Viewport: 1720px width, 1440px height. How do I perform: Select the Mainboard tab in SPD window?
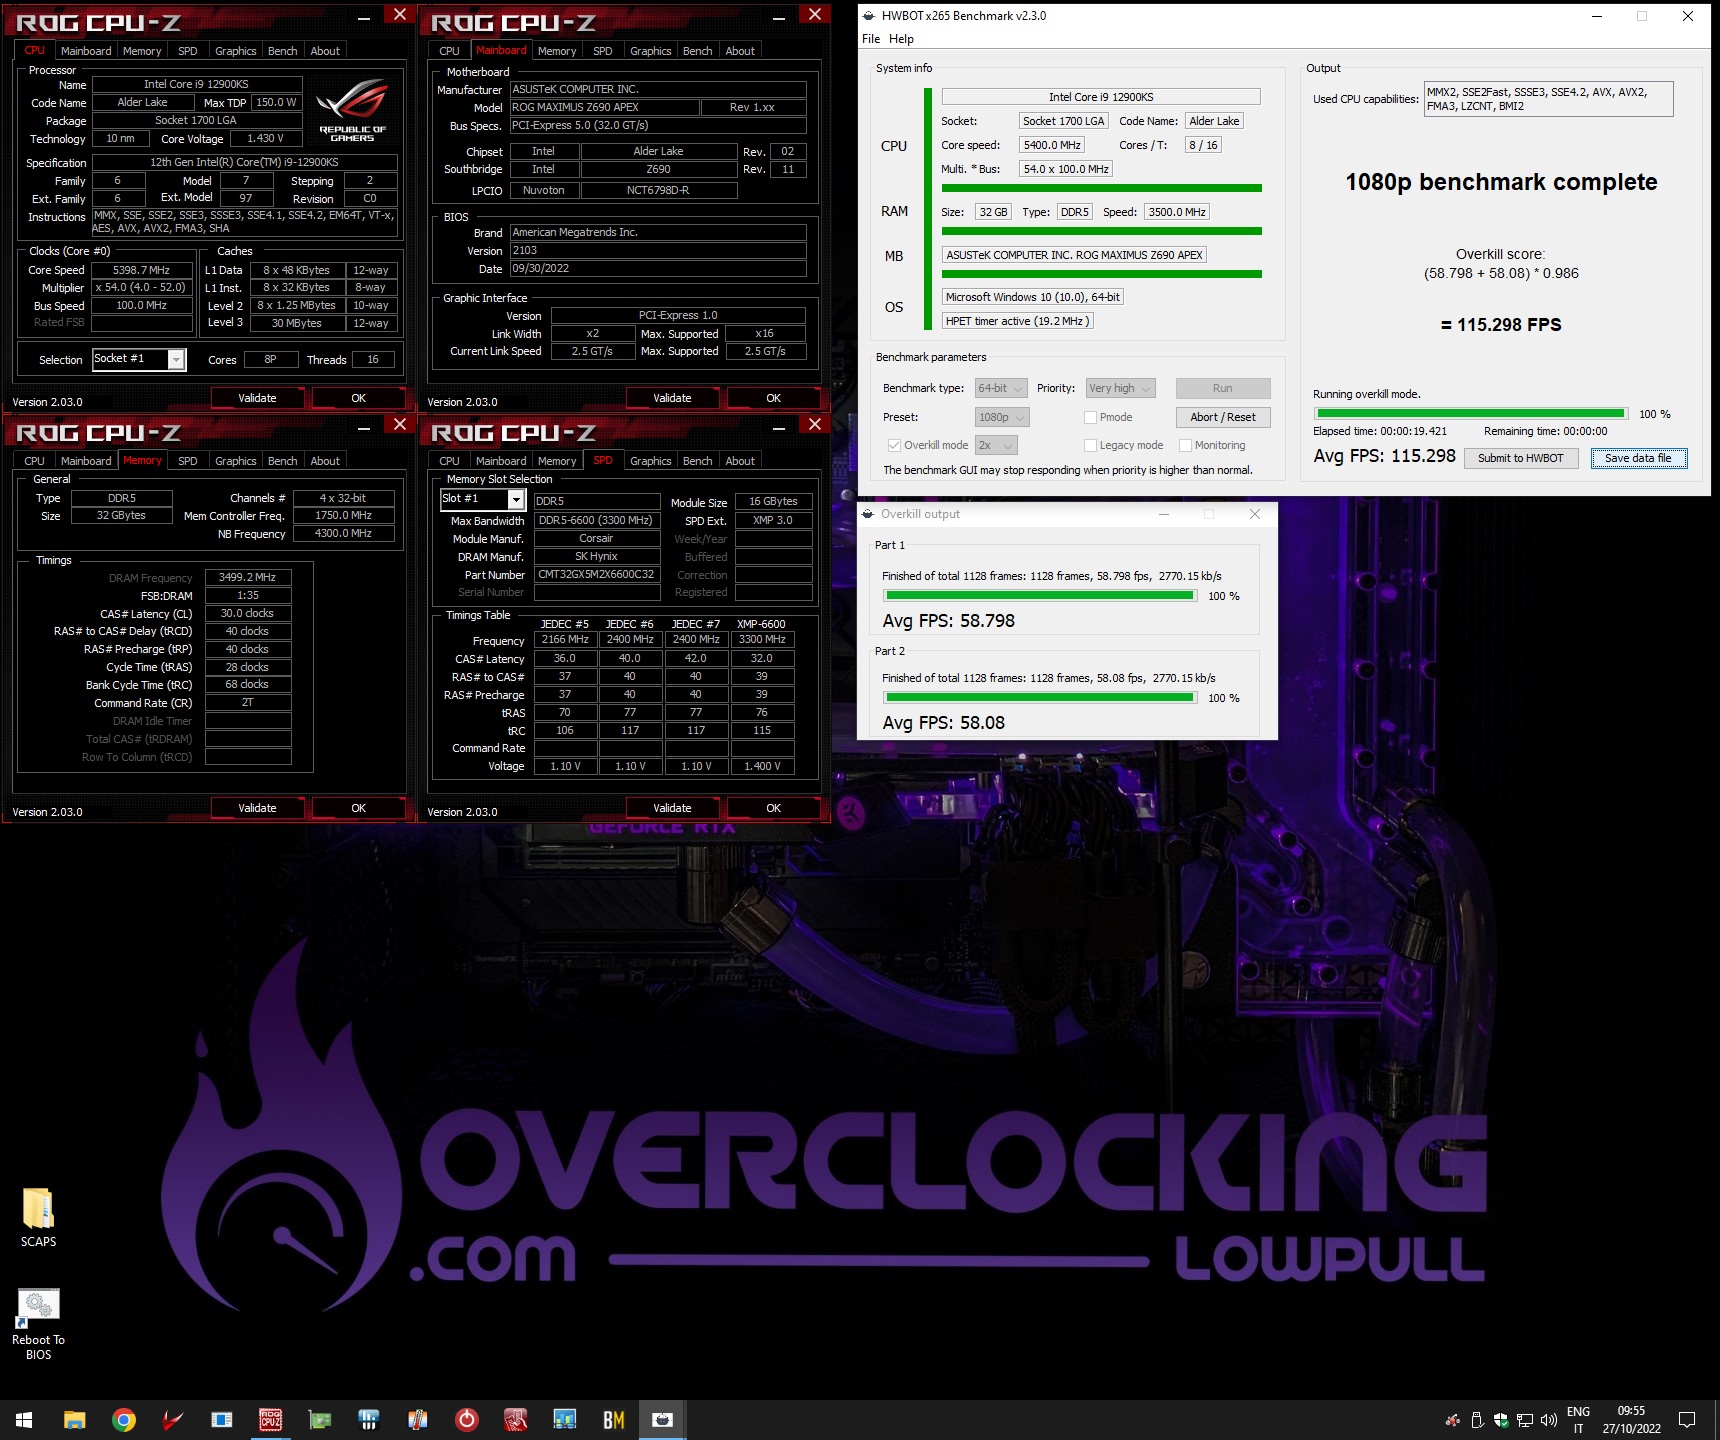point(501,461)
